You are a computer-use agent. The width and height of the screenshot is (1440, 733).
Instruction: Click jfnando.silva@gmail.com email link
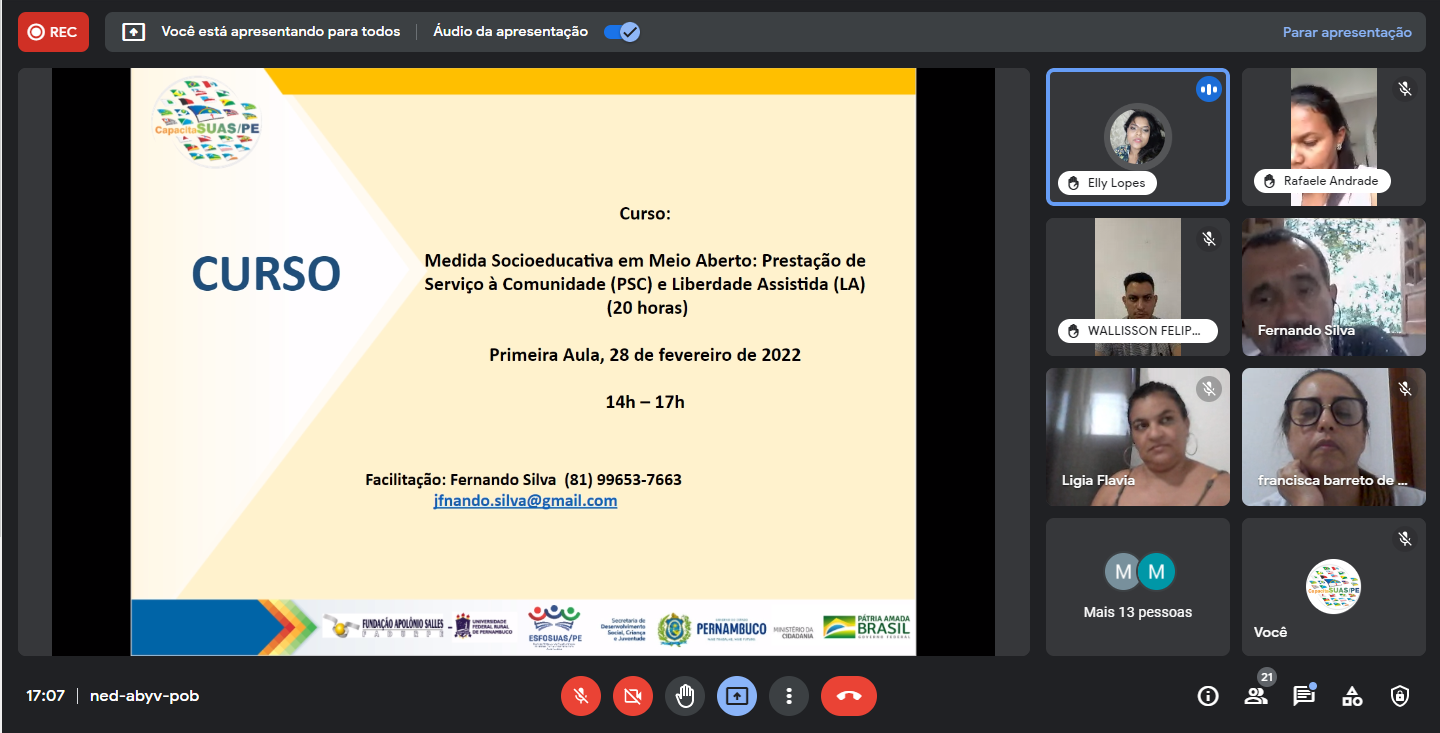(525, 501)
